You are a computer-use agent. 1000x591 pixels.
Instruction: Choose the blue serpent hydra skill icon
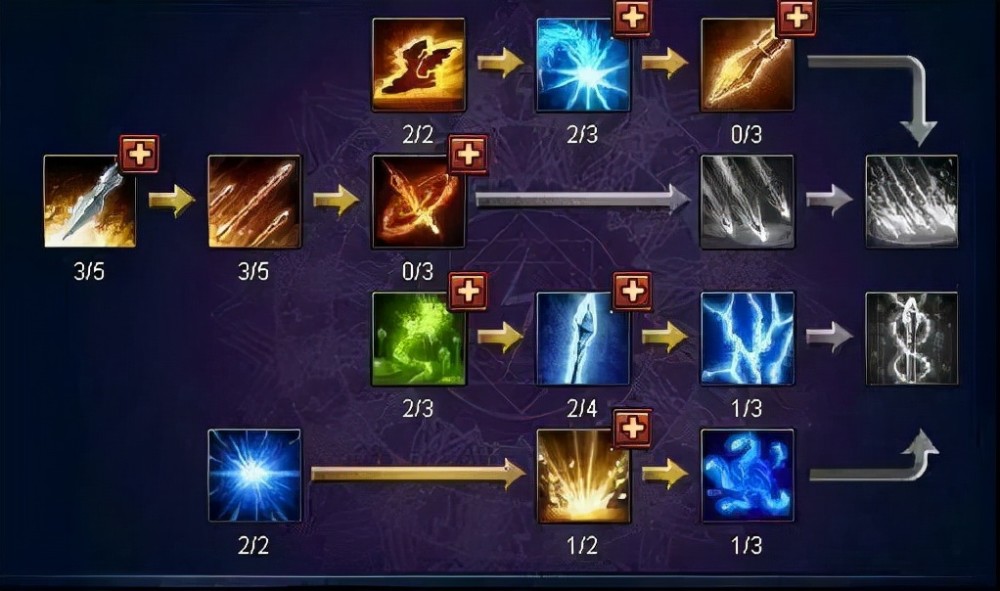(x=747, y=476)
